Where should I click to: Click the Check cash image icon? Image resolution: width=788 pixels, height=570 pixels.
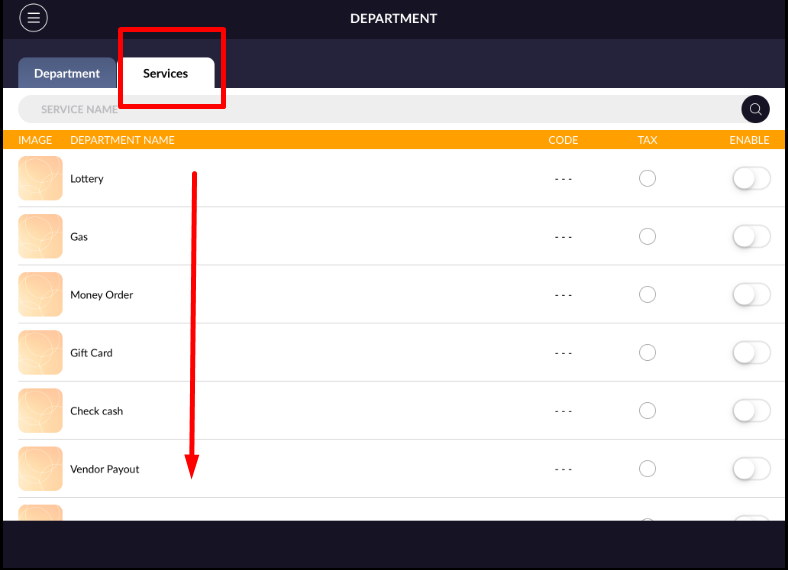pos(40,411)
